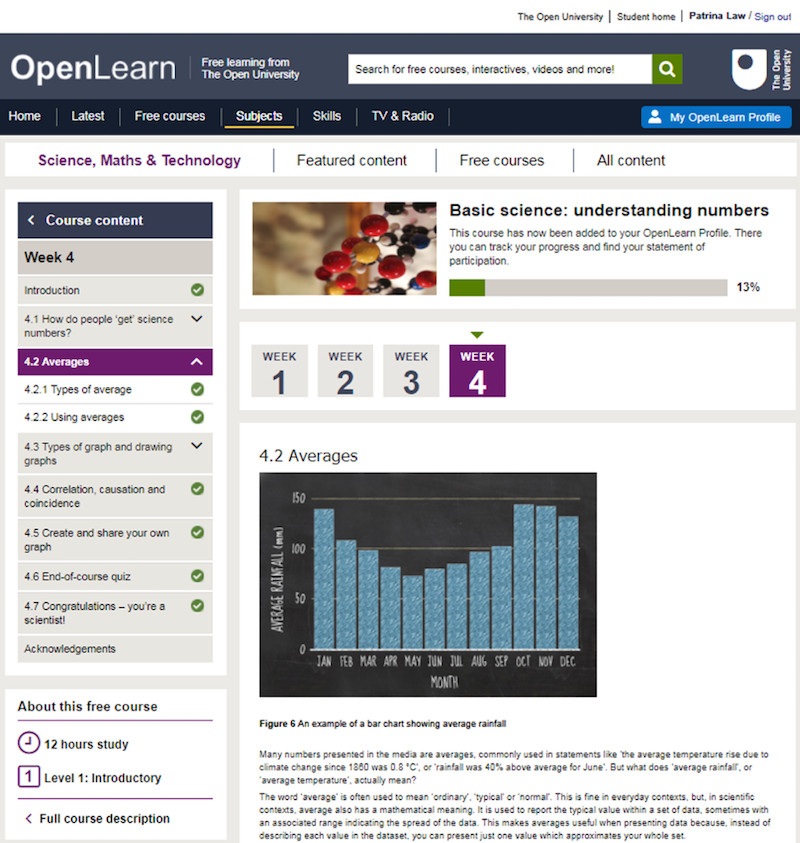Click the arrow beside Full course description
The height and width of the screenshot is (843, 800).
tap(28, 819)
